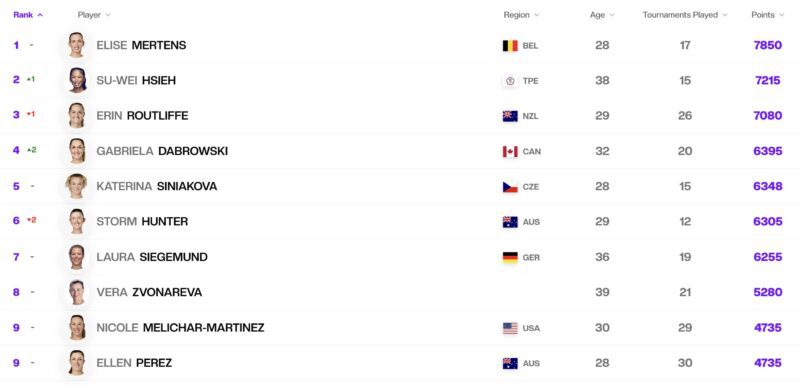
Task: Click Storm Hunter's Australian flag icon
Action: click(510, 222)
